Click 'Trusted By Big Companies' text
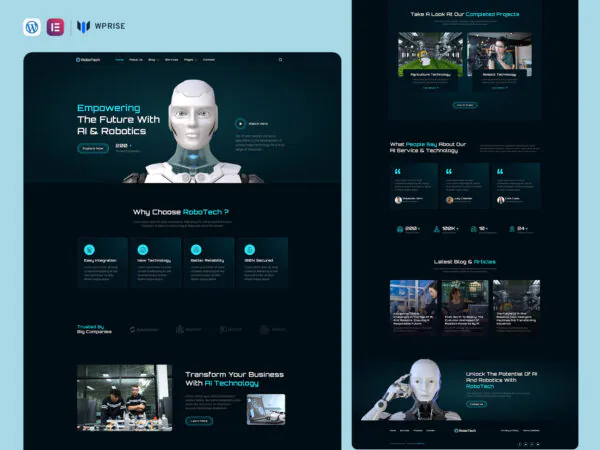 click(94, 329)
